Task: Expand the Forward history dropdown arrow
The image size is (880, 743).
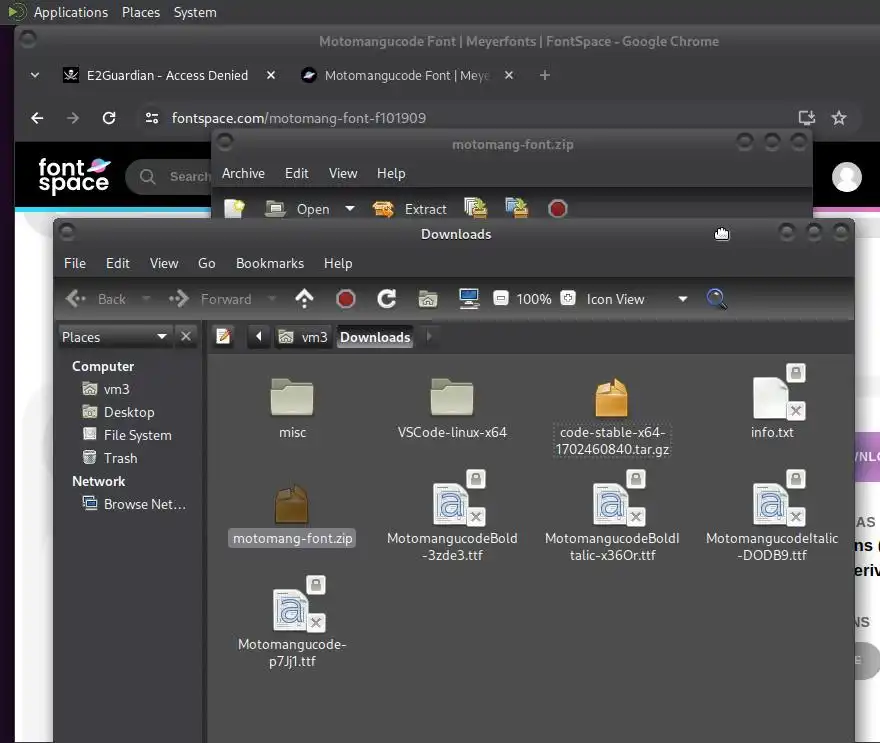Action: click(272, 299)
